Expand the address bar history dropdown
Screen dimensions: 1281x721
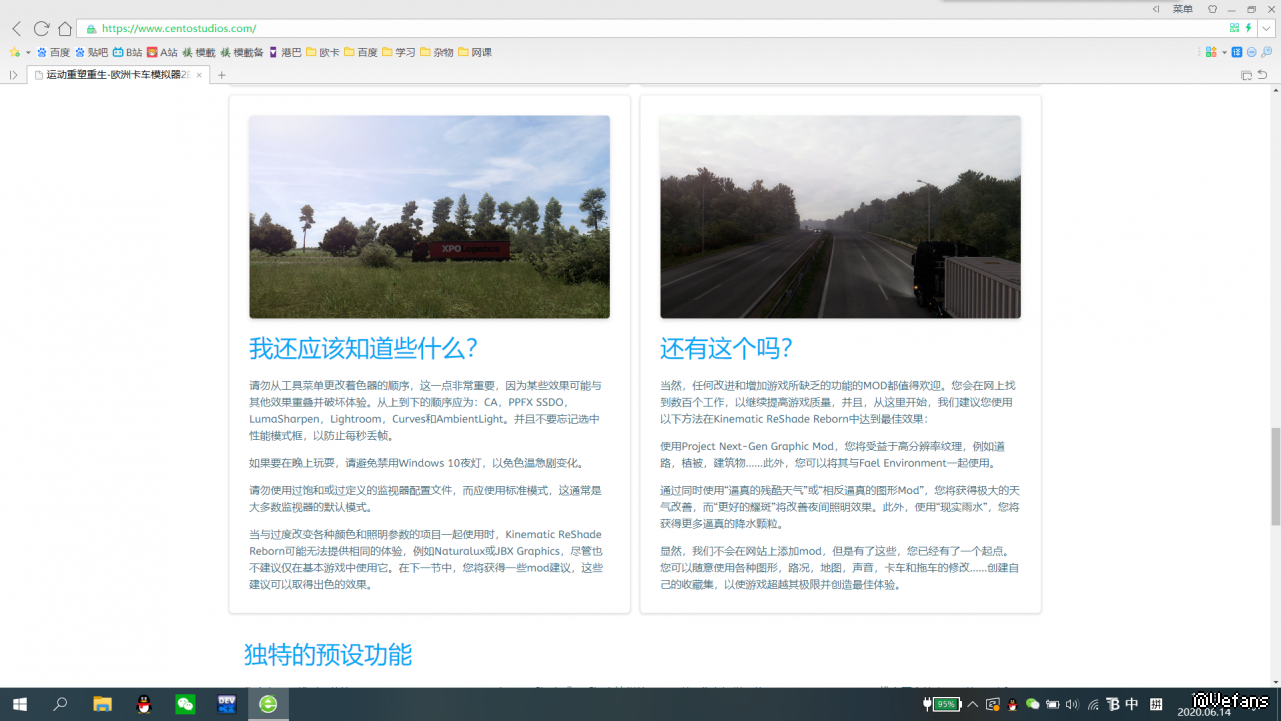click(x=1266, y=29)
